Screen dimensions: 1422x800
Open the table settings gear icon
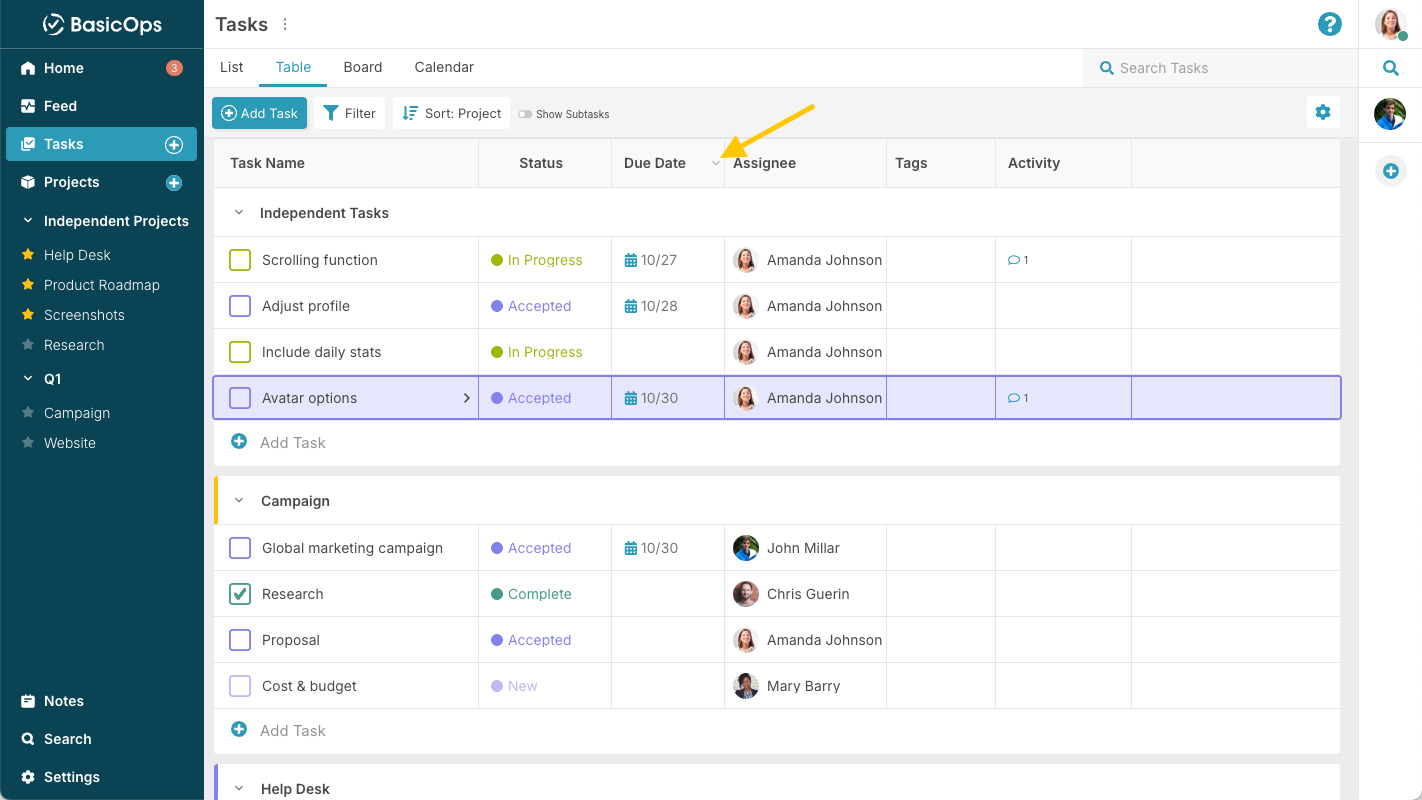coord(1323,112)
